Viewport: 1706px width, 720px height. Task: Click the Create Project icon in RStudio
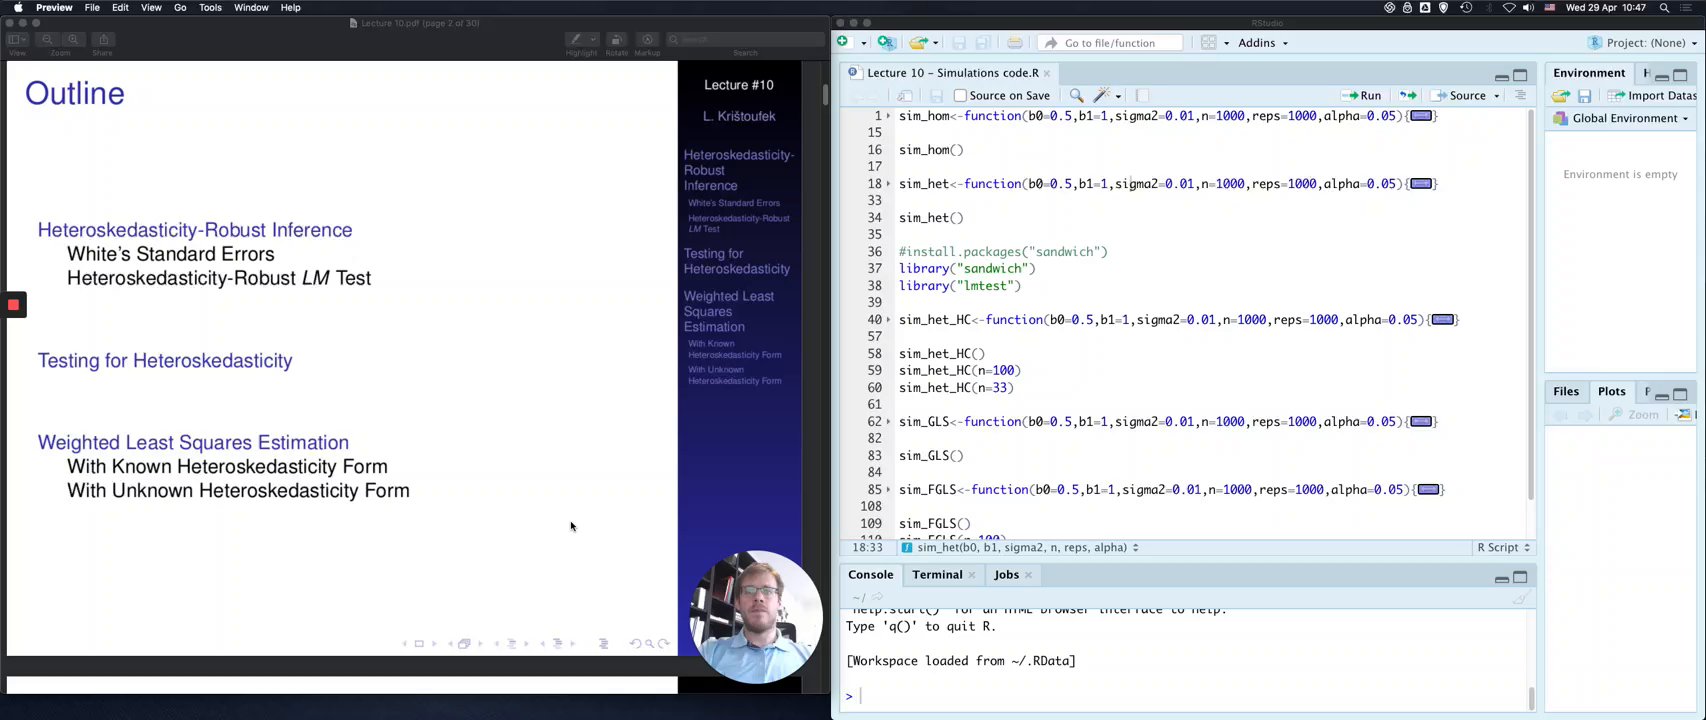pos(885,42)
